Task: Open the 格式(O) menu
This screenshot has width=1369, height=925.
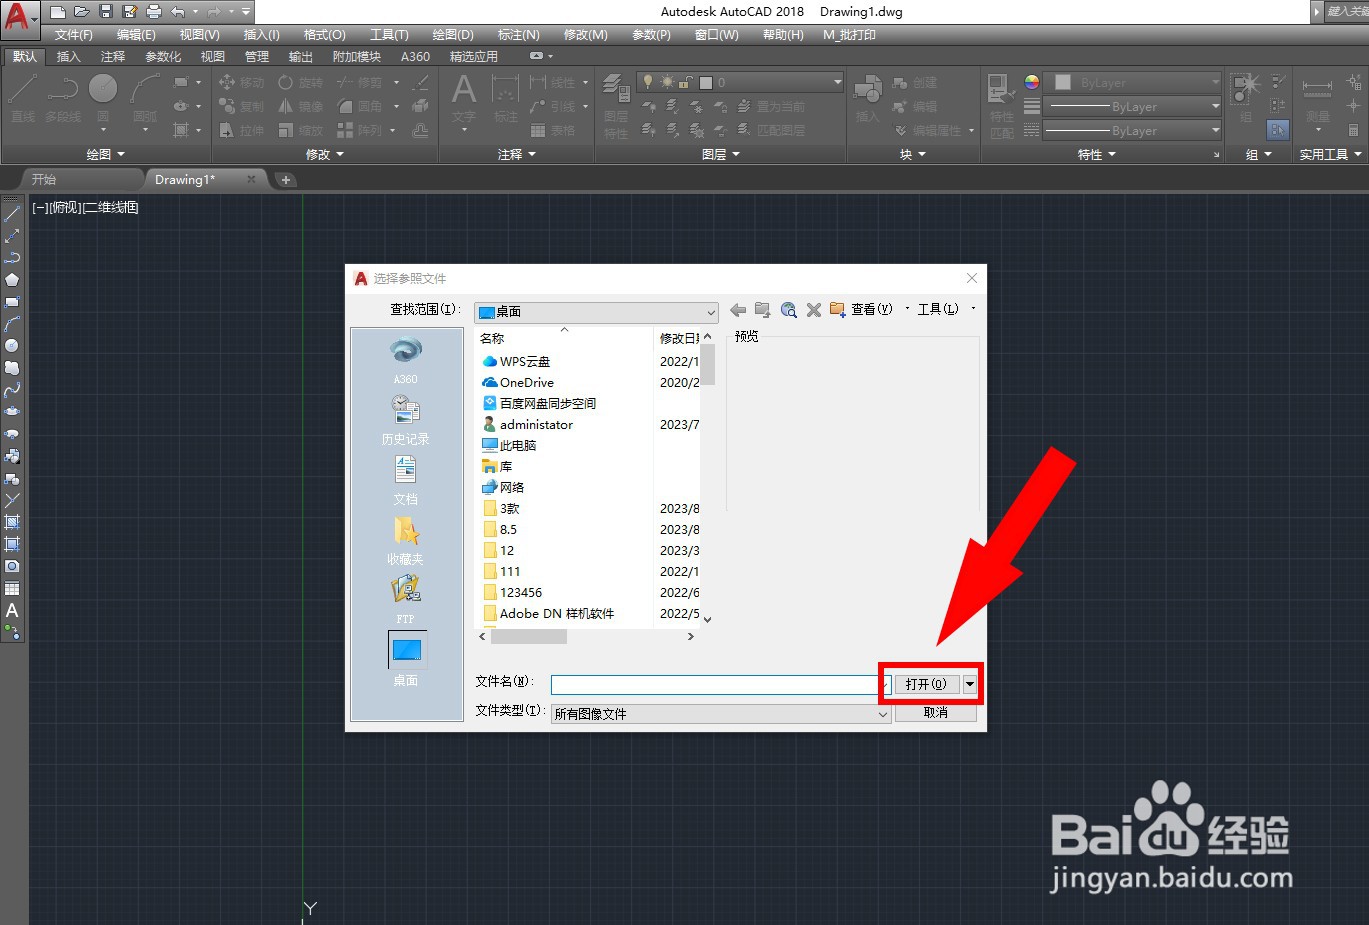Action: coord(325,35)
